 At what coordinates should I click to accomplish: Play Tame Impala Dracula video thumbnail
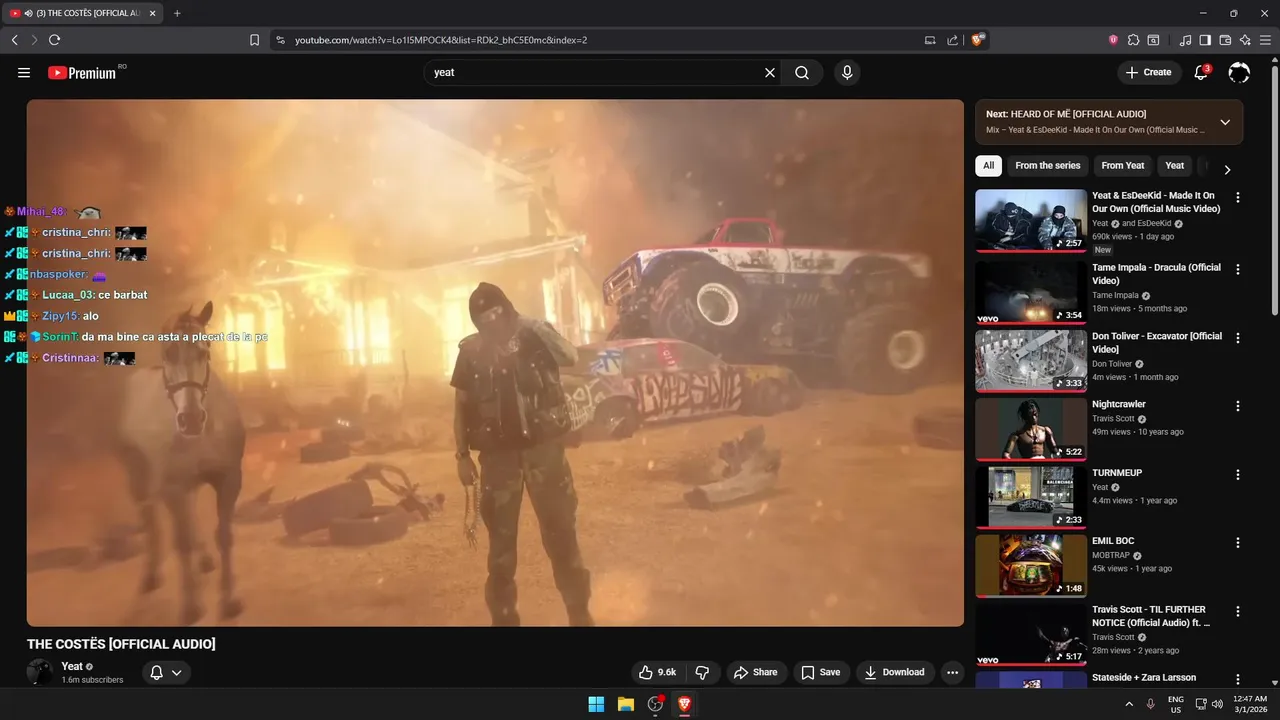coord(1031,291)
